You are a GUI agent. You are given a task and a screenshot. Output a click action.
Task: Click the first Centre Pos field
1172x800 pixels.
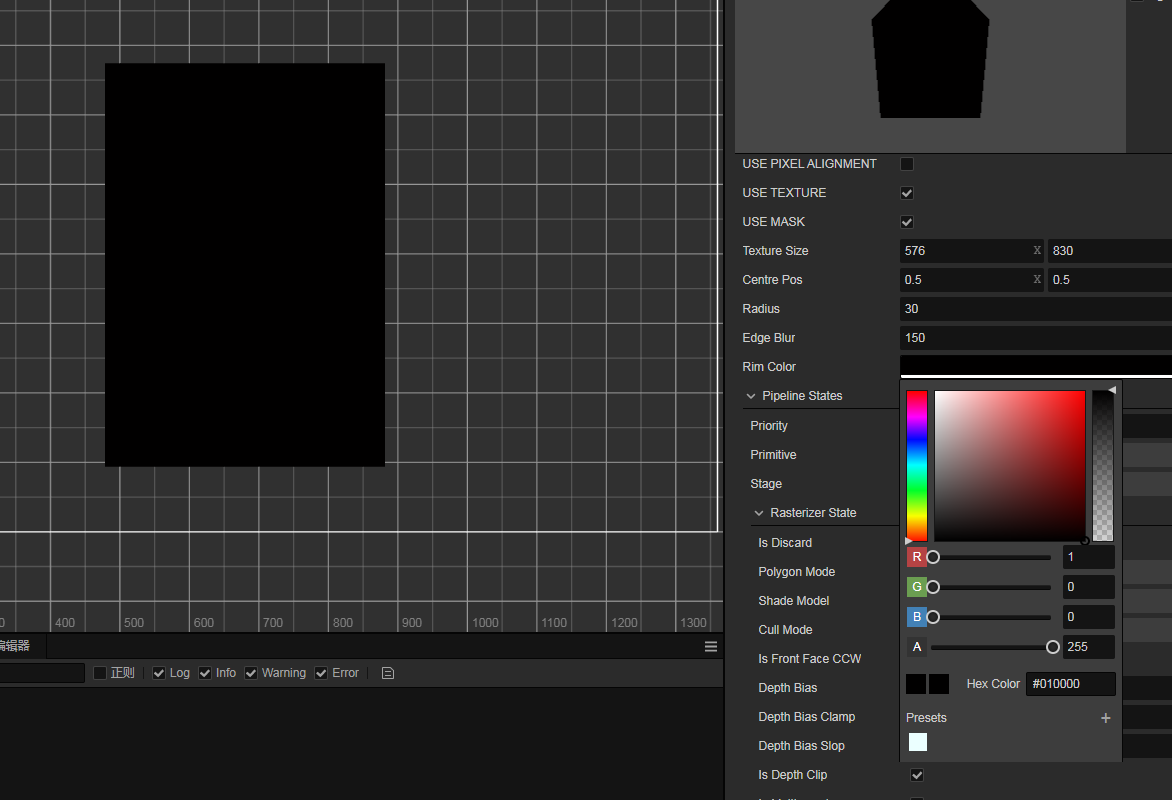tap(971, 280)
